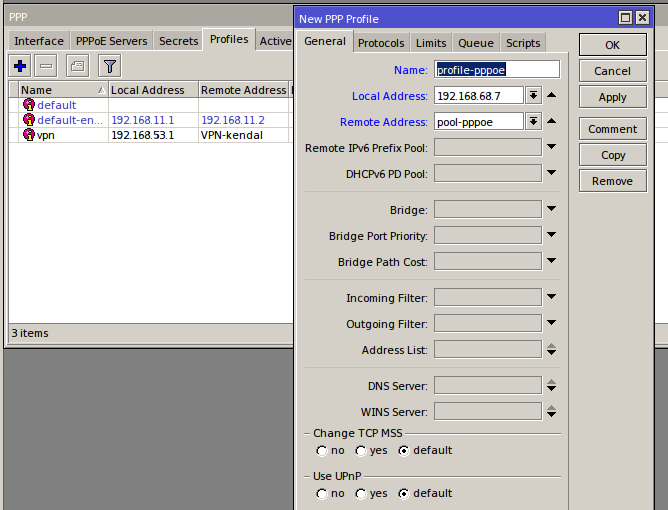Collapse the Local Address field arrow
Image resolution: width=668 pixels, height=510 pixels.
551,95
